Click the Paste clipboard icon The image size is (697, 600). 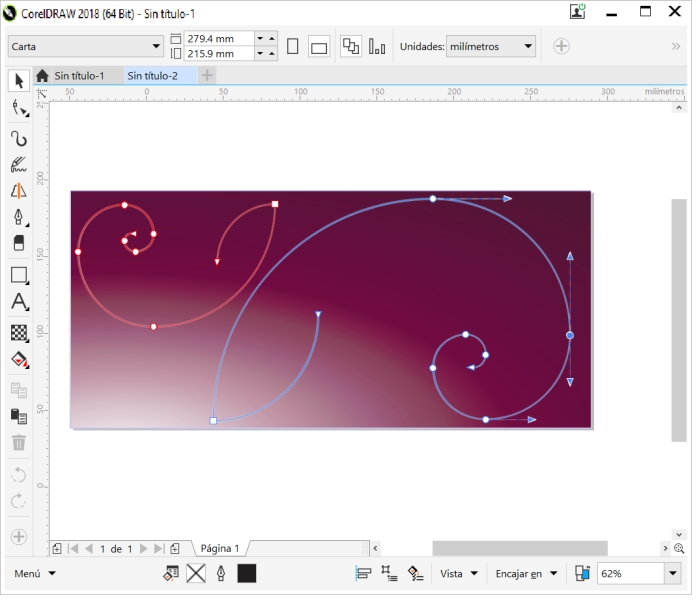pyautogui.click(x=18, y=416)
